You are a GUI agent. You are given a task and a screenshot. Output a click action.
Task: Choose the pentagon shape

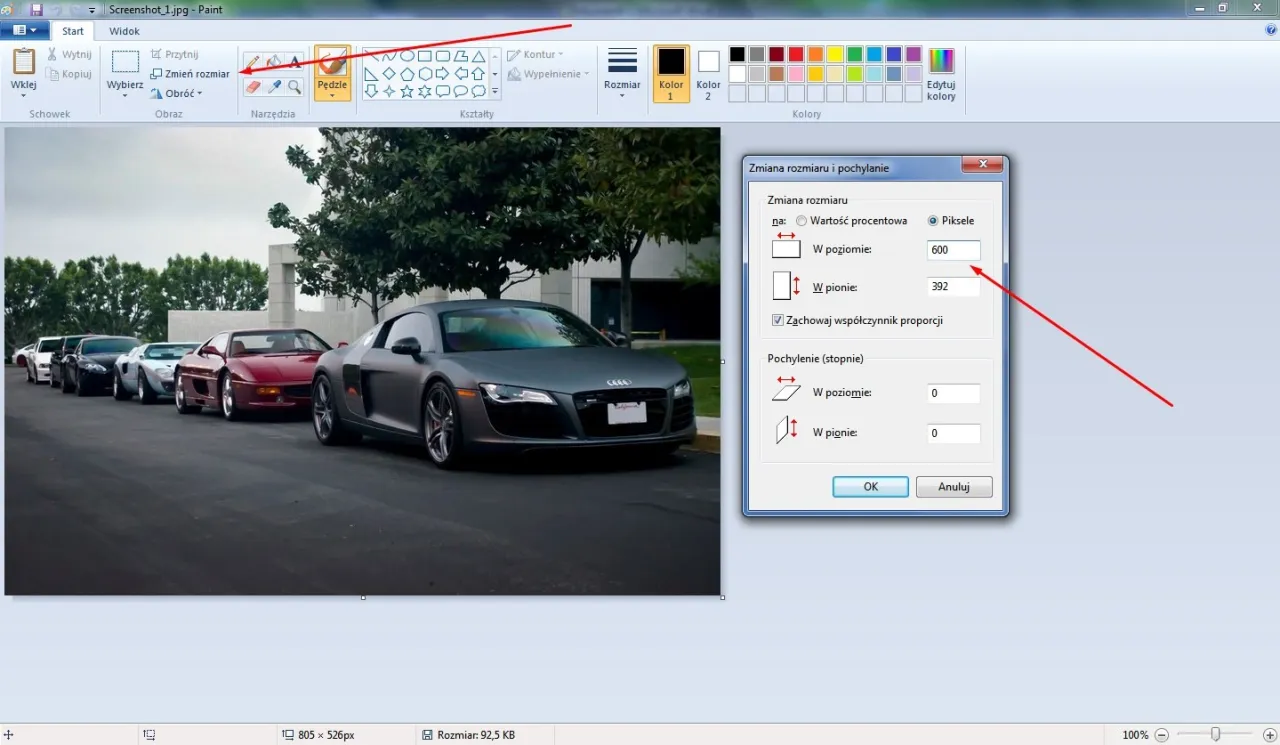click(x=407, y=74)
